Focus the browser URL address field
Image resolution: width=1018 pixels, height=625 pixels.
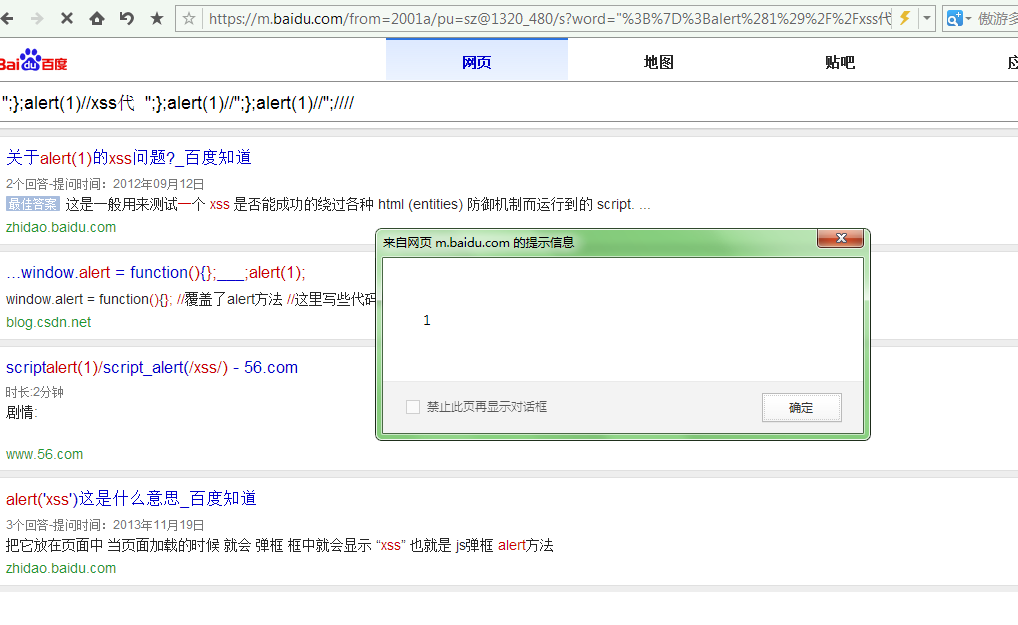coord(549,19)
